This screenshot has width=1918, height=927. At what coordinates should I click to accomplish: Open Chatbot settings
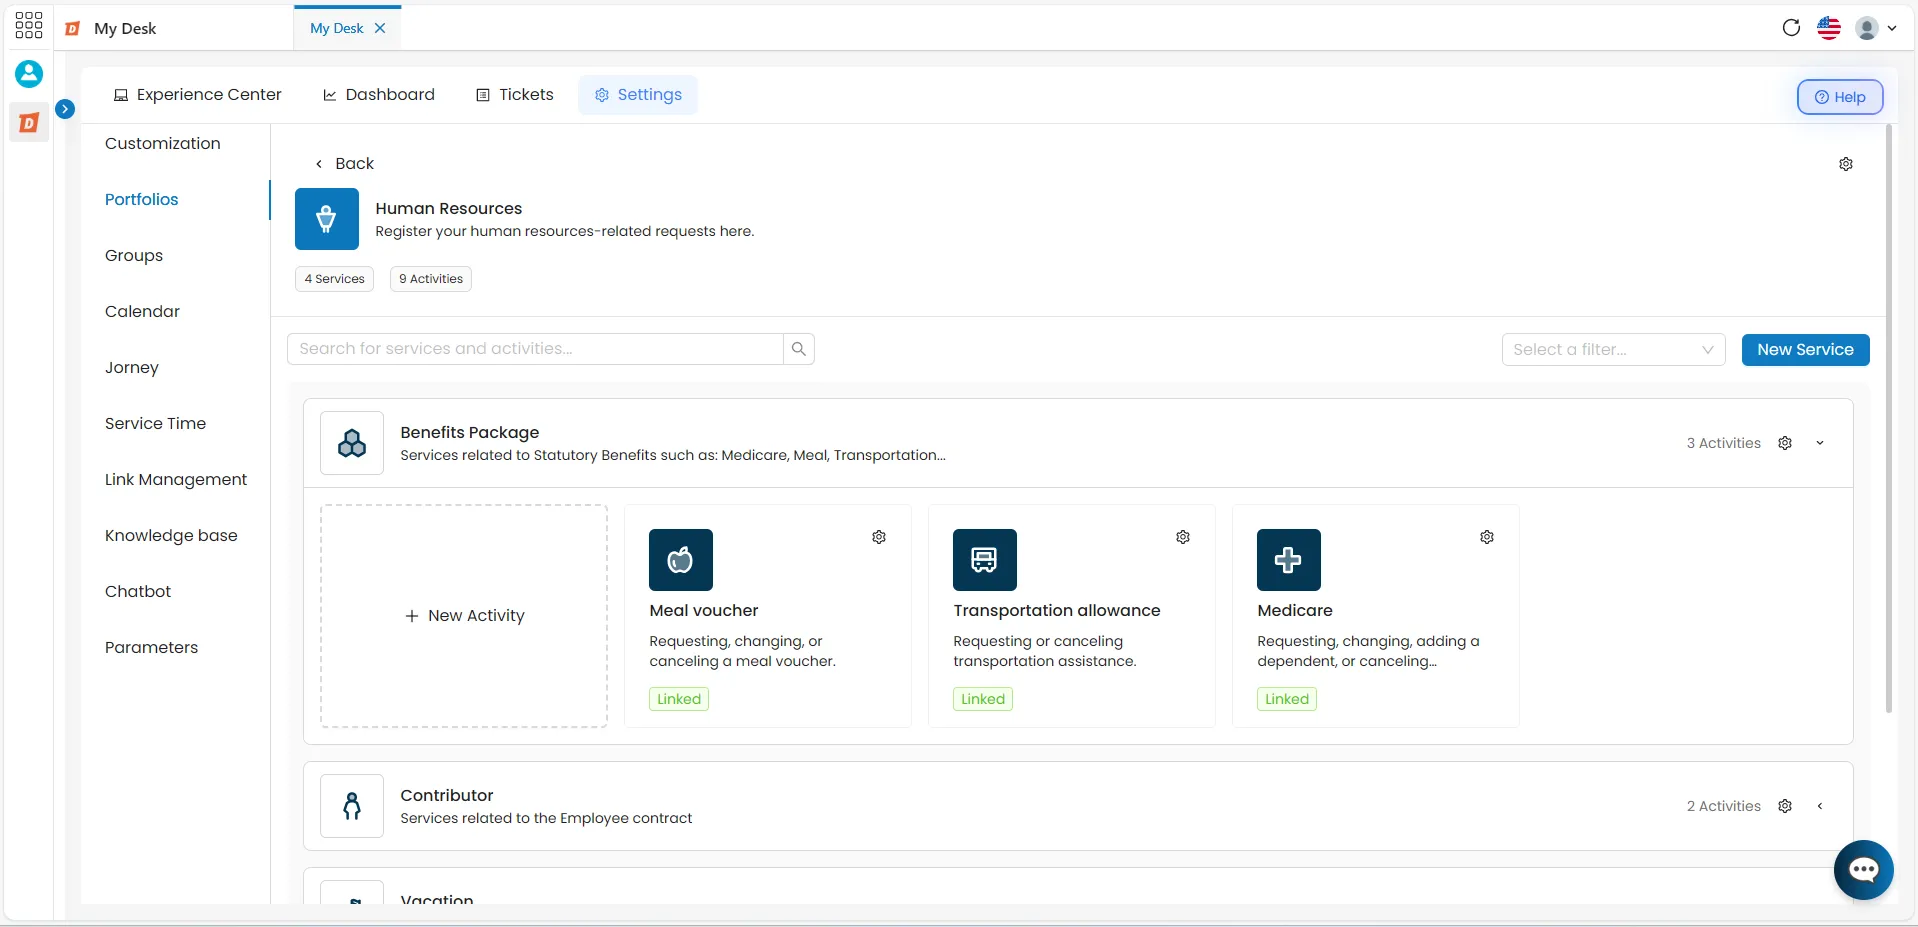coord(138,591)
